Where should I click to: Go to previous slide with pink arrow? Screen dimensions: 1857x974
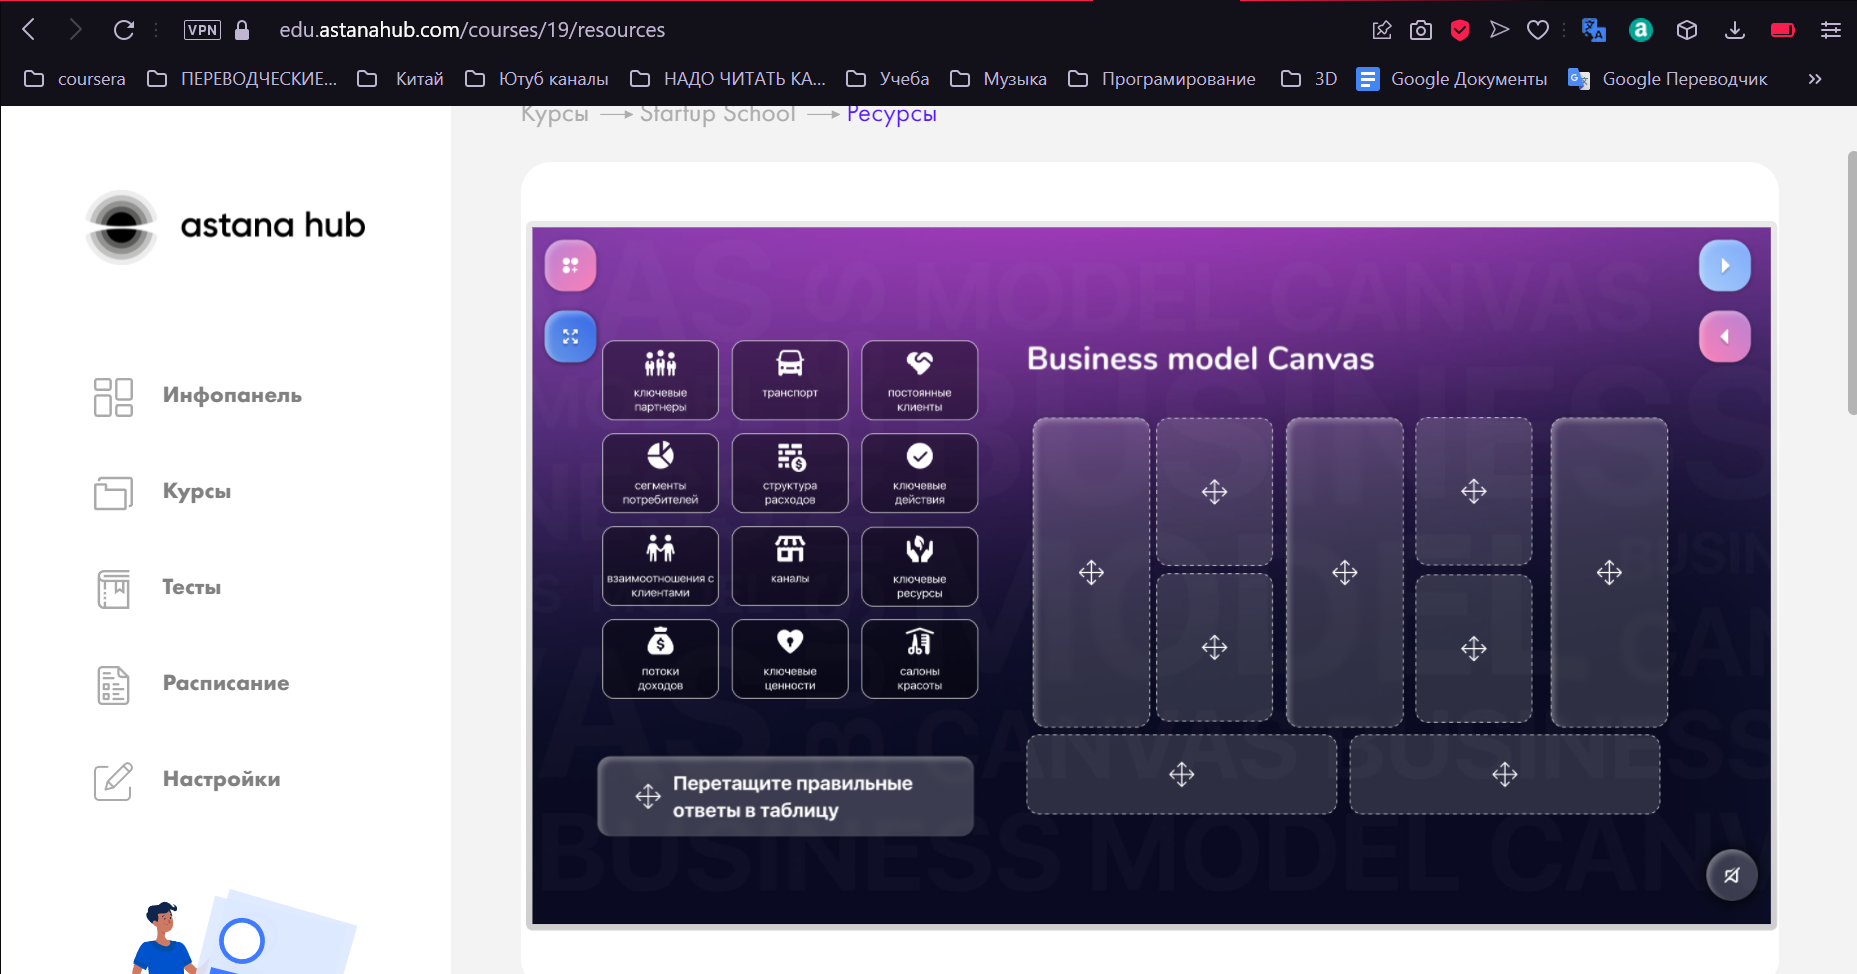1724,336
